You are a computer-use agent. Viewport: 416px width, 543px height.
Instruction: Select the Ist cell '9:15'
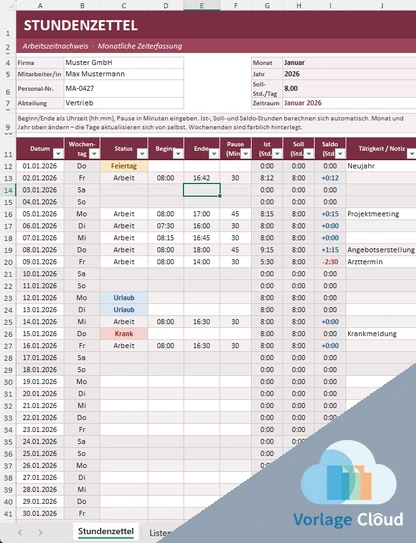click(267, 250)
